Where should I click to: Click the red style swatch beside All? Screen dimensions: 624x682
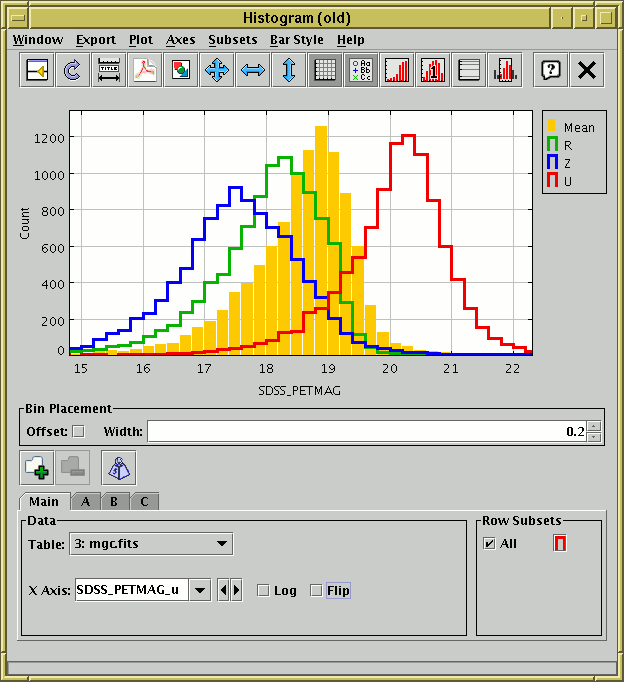(x=560, y=543)
